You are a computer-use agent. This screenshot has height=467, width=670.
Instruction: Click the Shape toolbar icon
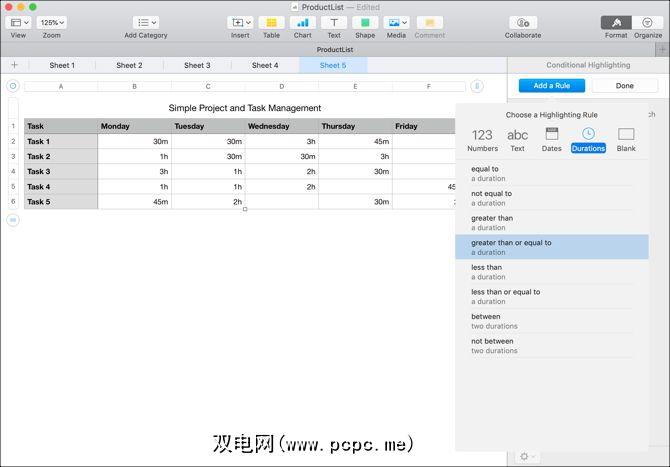click(x=365, y=22)
